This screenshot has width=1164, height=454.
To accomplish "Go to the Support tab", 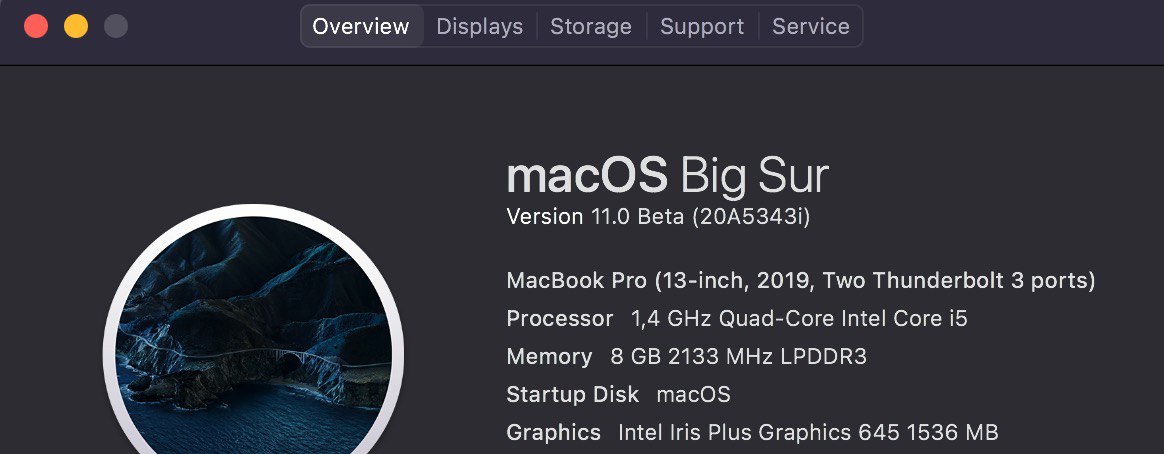I will pyautogui.click(x=702, y=26).
